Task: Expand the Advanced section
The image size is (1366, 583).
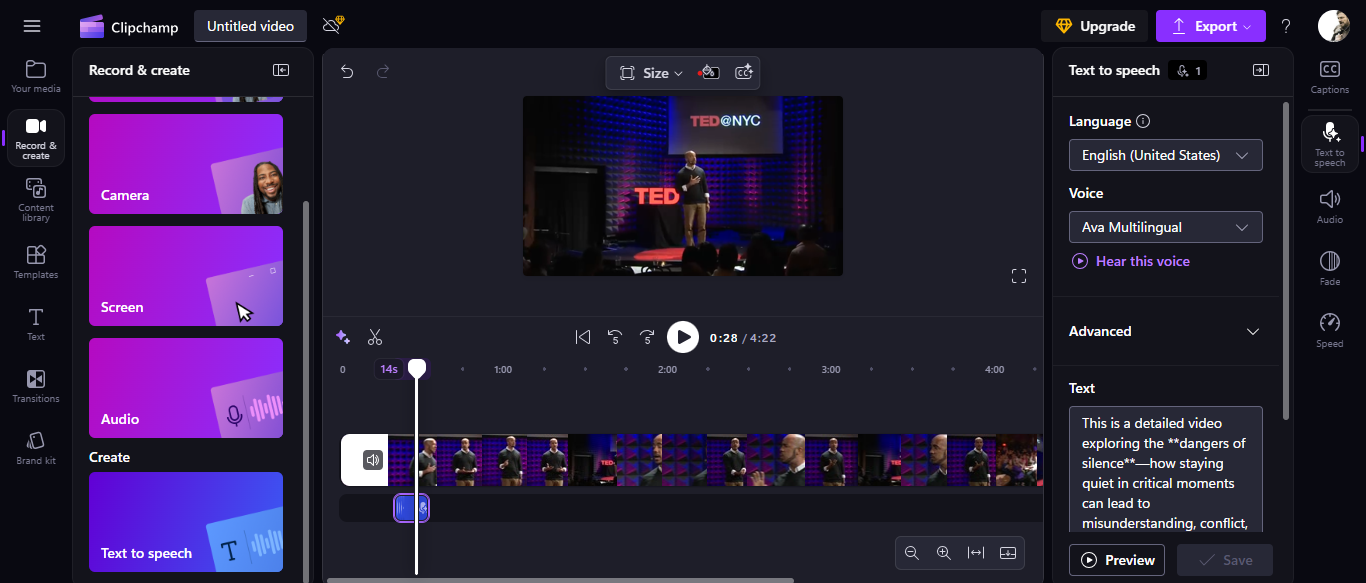Action: pos(1165,331)
